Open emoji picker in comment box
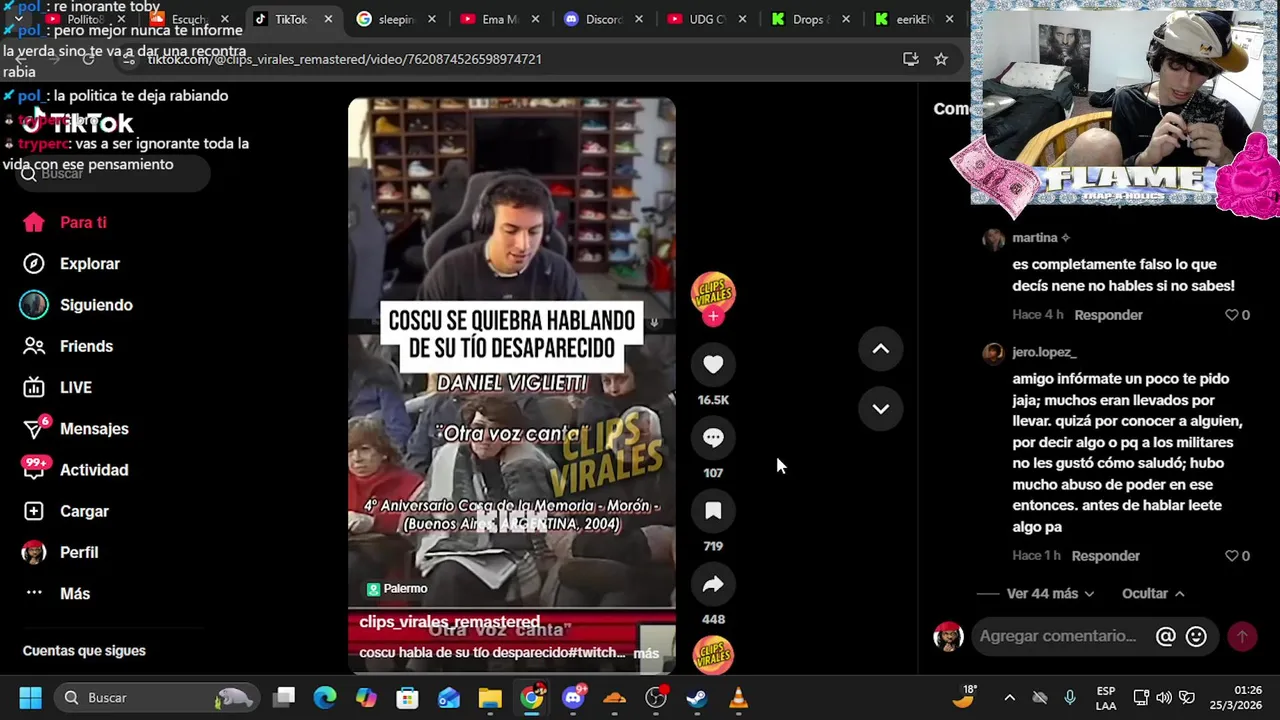This screenshot has height=720, width=1280. [x=1196, y=636]
